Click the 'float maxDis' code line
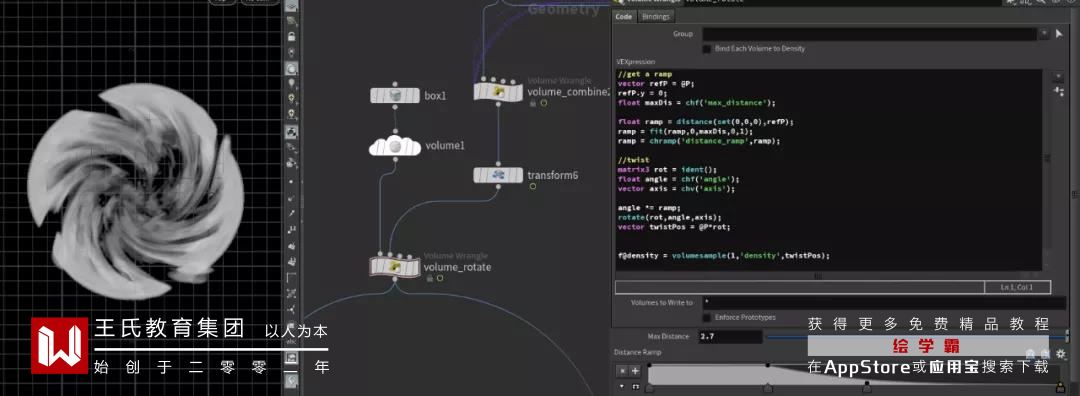This screenshot has height=396, width=1080. coord(696,103)
